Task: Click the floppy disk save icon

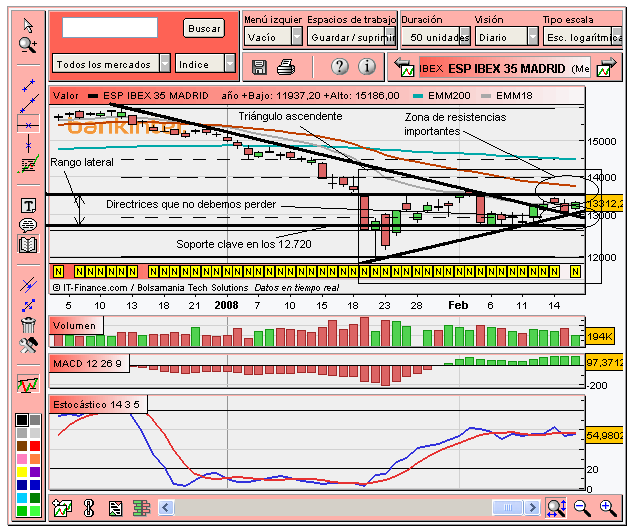Action: point(259,67)
